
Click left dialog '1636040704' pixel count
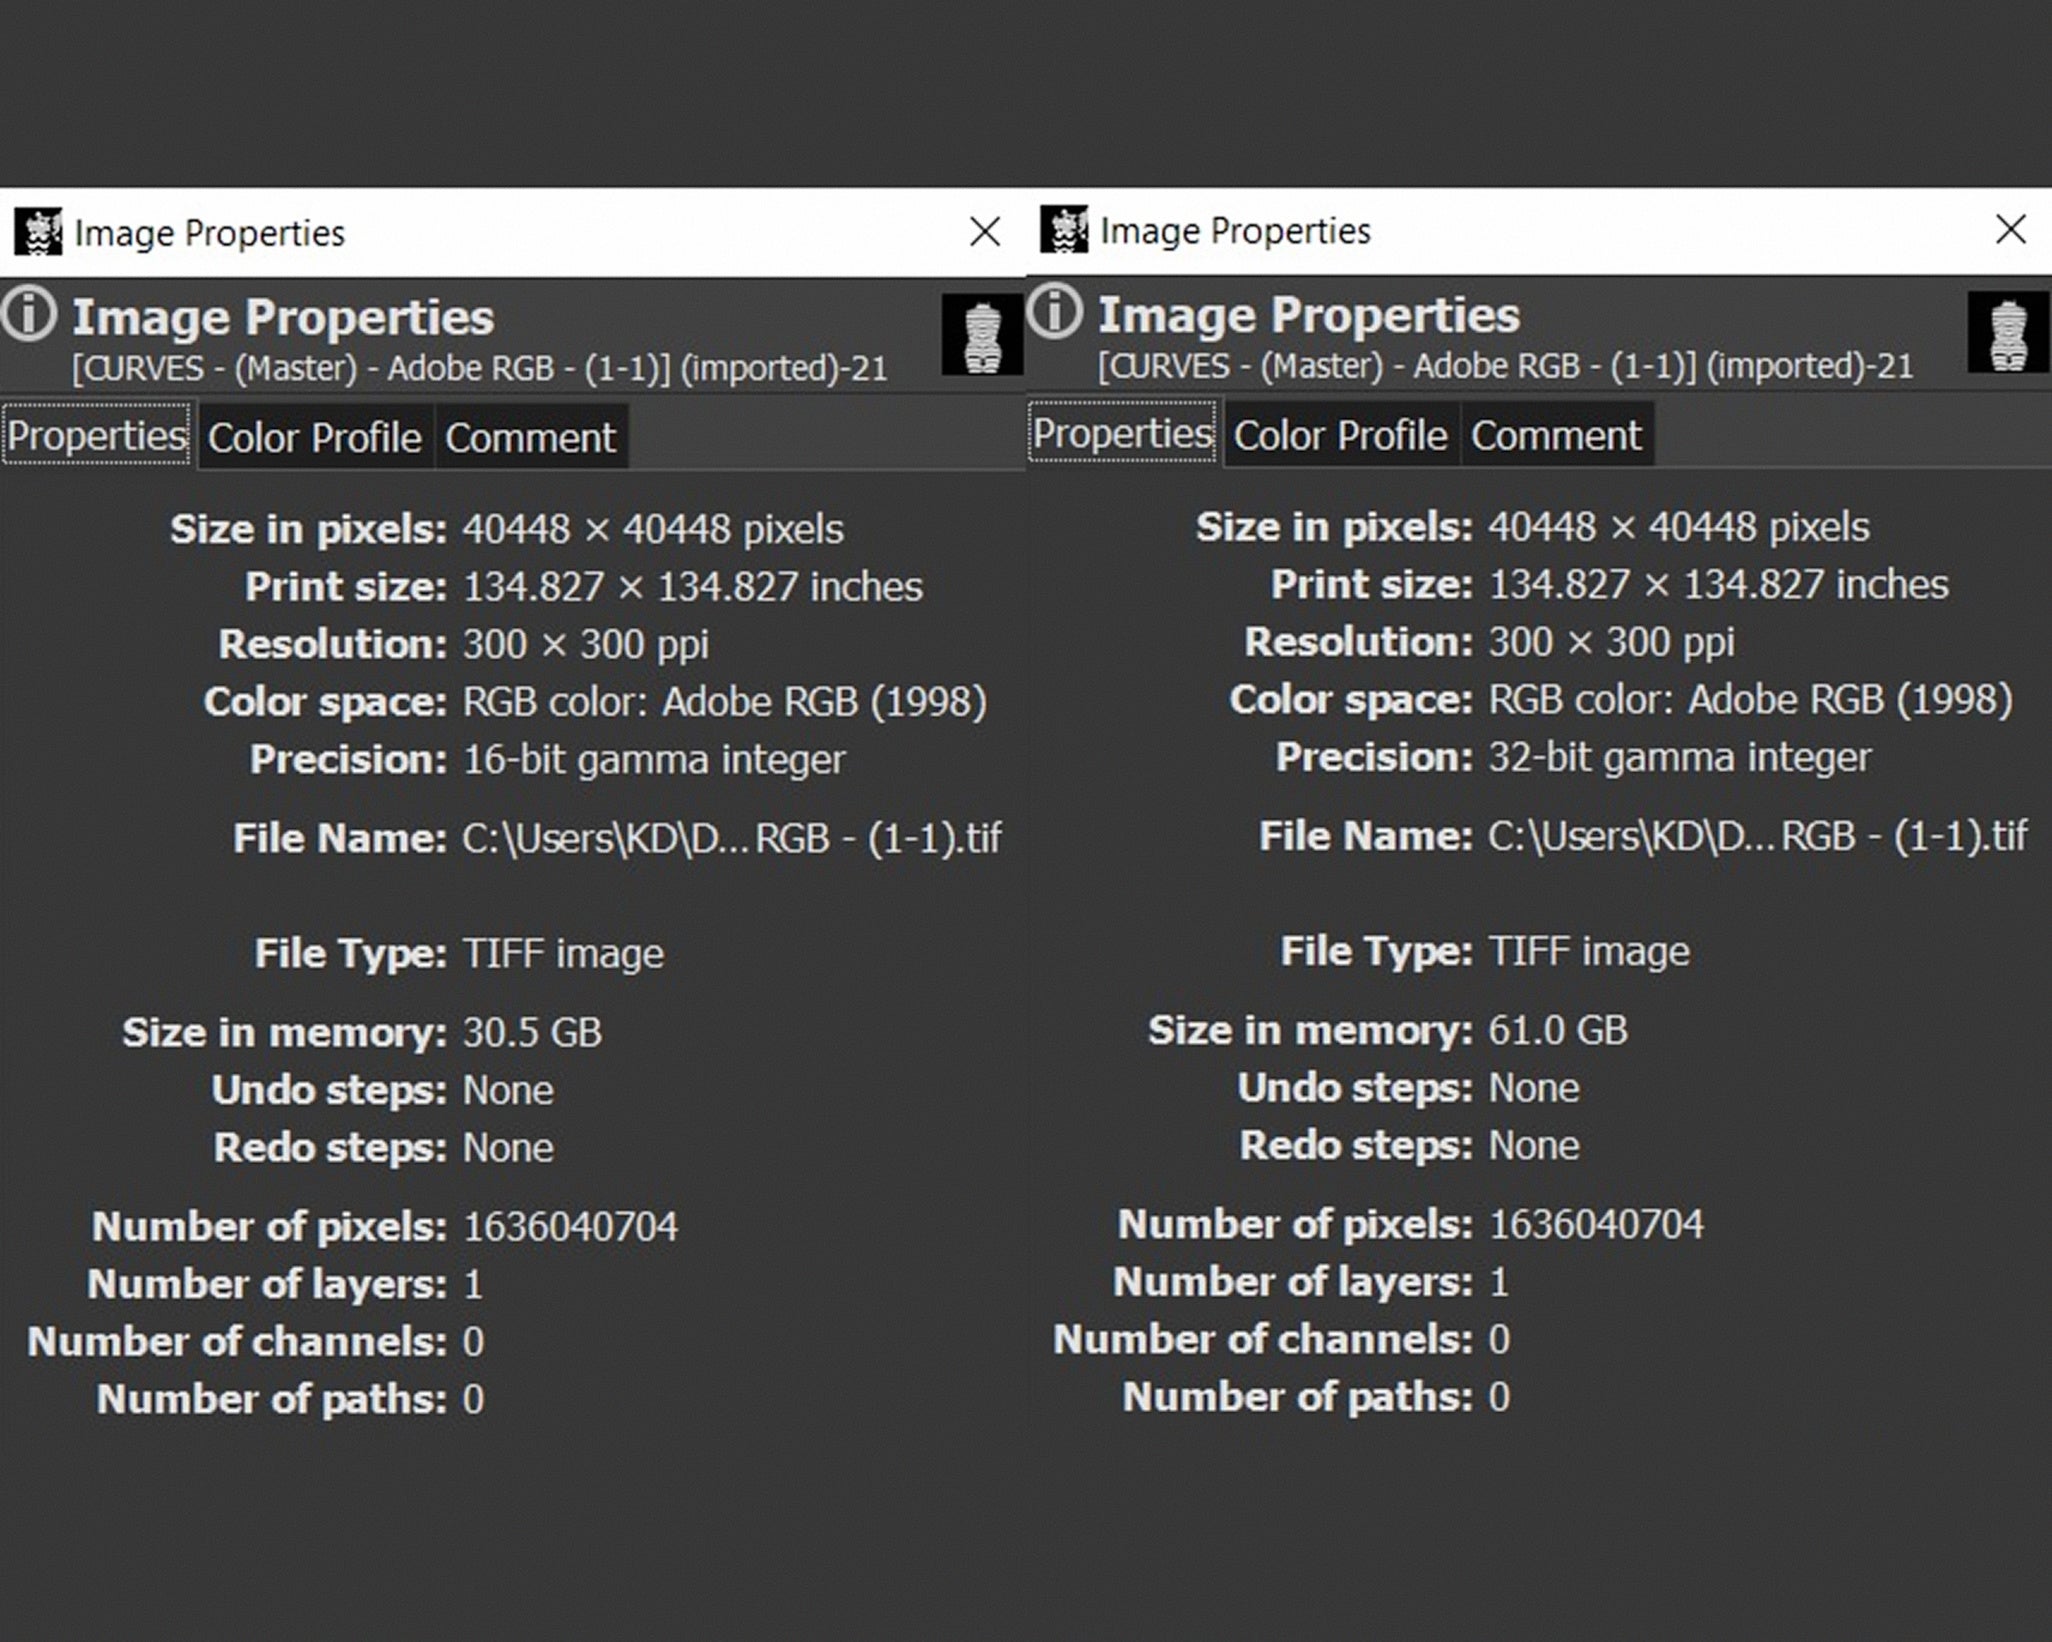(x=570, y=1226)
